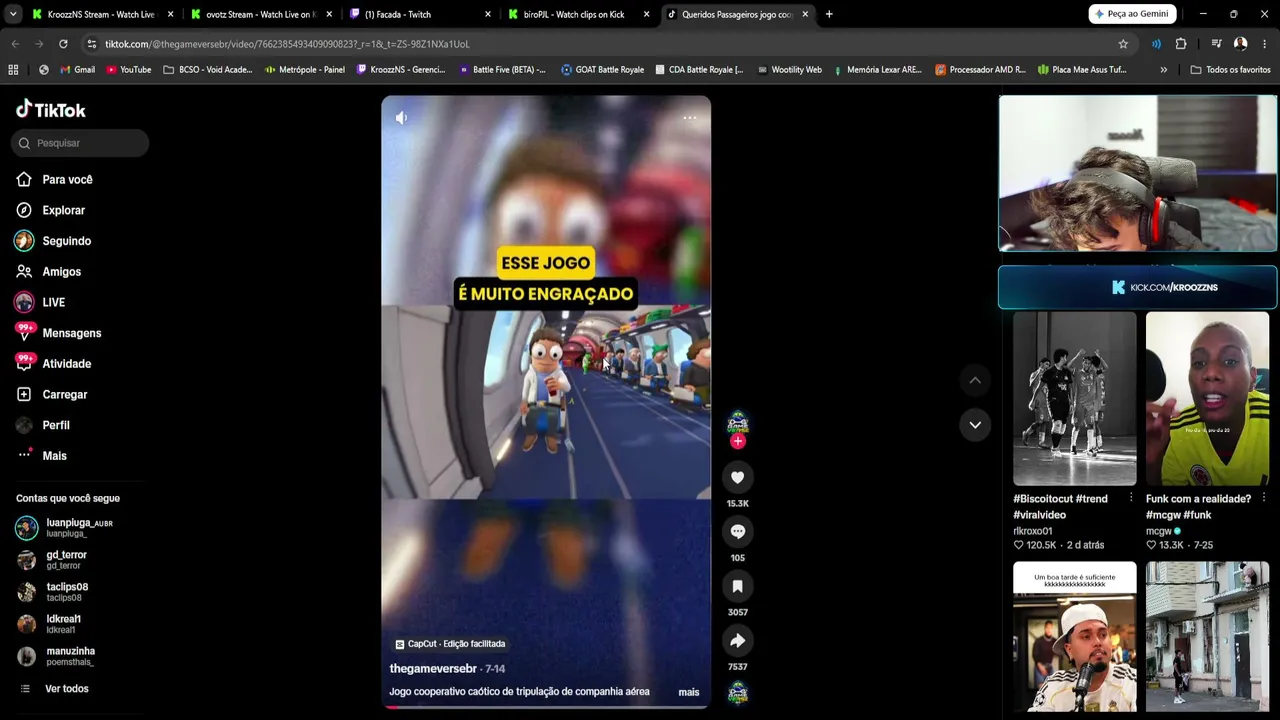Open rlkroxo01 author link

pos(1032,531)
